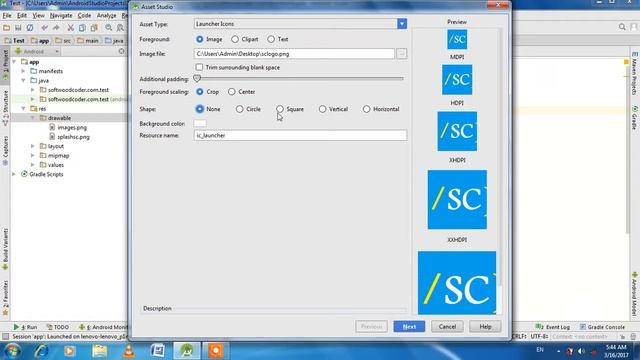This screenshot has height=360, width=640.
Task: Click the Synchronize toolbar icon
Action: click(30, 28)
